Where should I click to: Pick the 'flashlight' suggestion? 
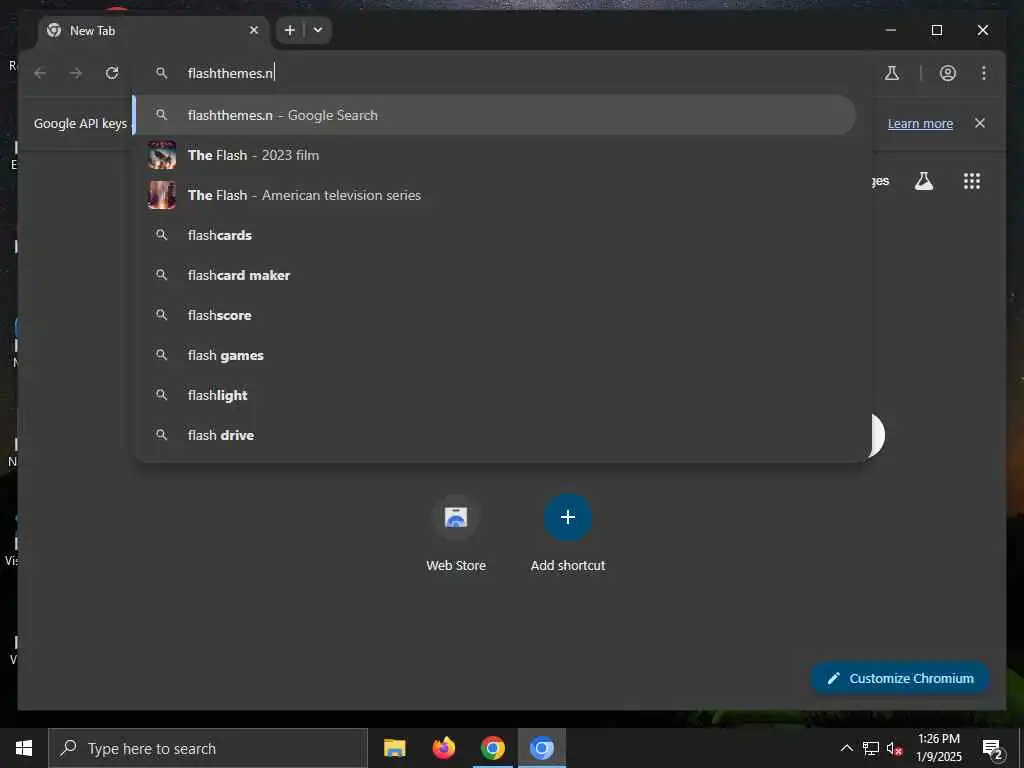494,395
